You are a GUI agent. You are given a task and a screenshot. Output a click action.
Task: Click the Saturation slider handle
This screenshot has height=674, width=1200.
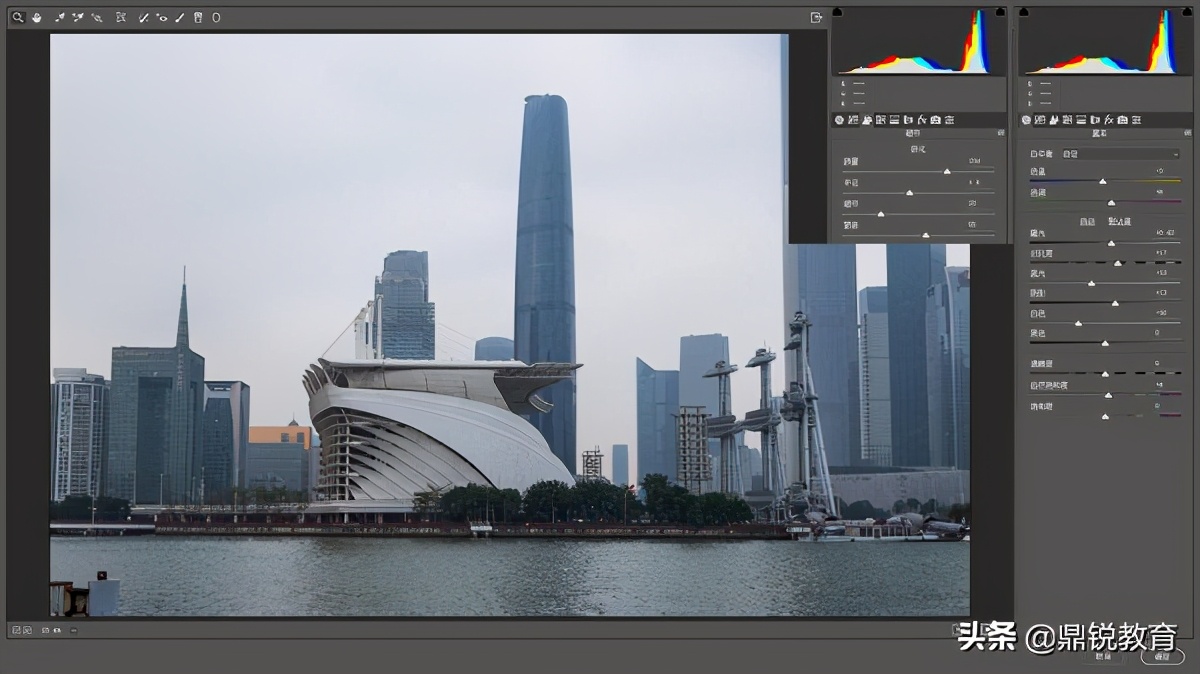1105,415
